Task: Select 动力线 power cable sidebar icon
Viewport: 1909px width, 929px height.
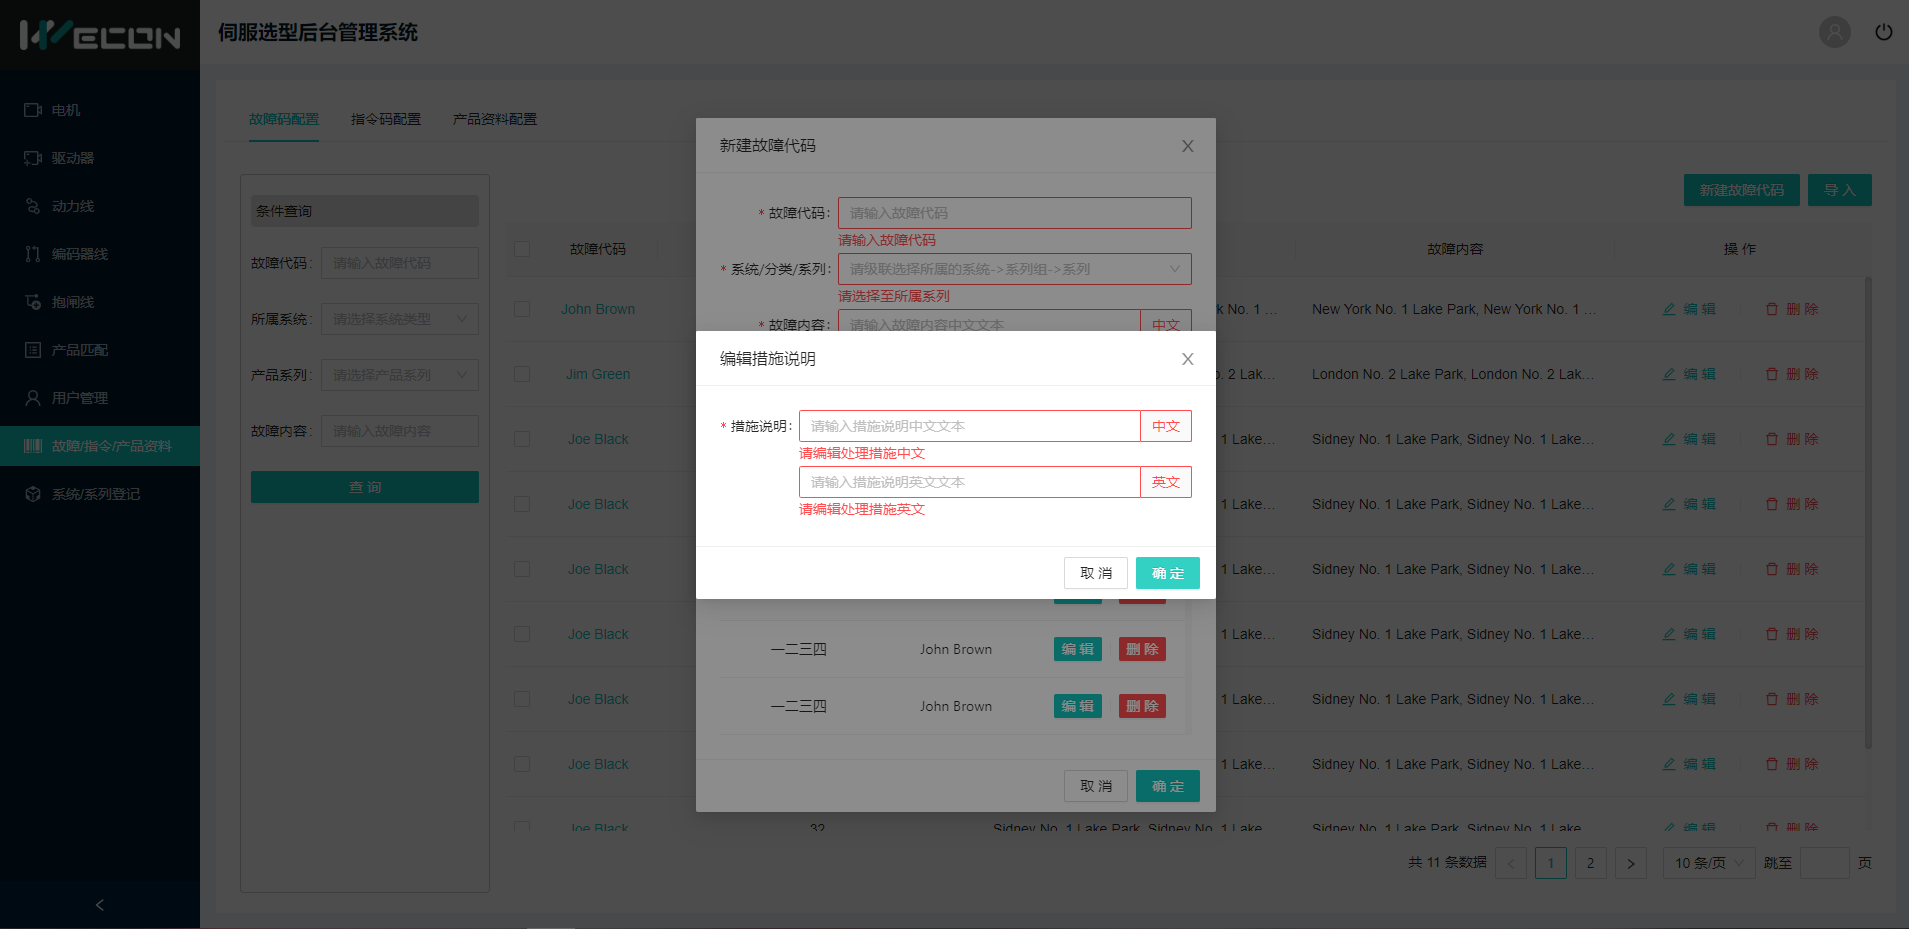Action: point(33,206)
